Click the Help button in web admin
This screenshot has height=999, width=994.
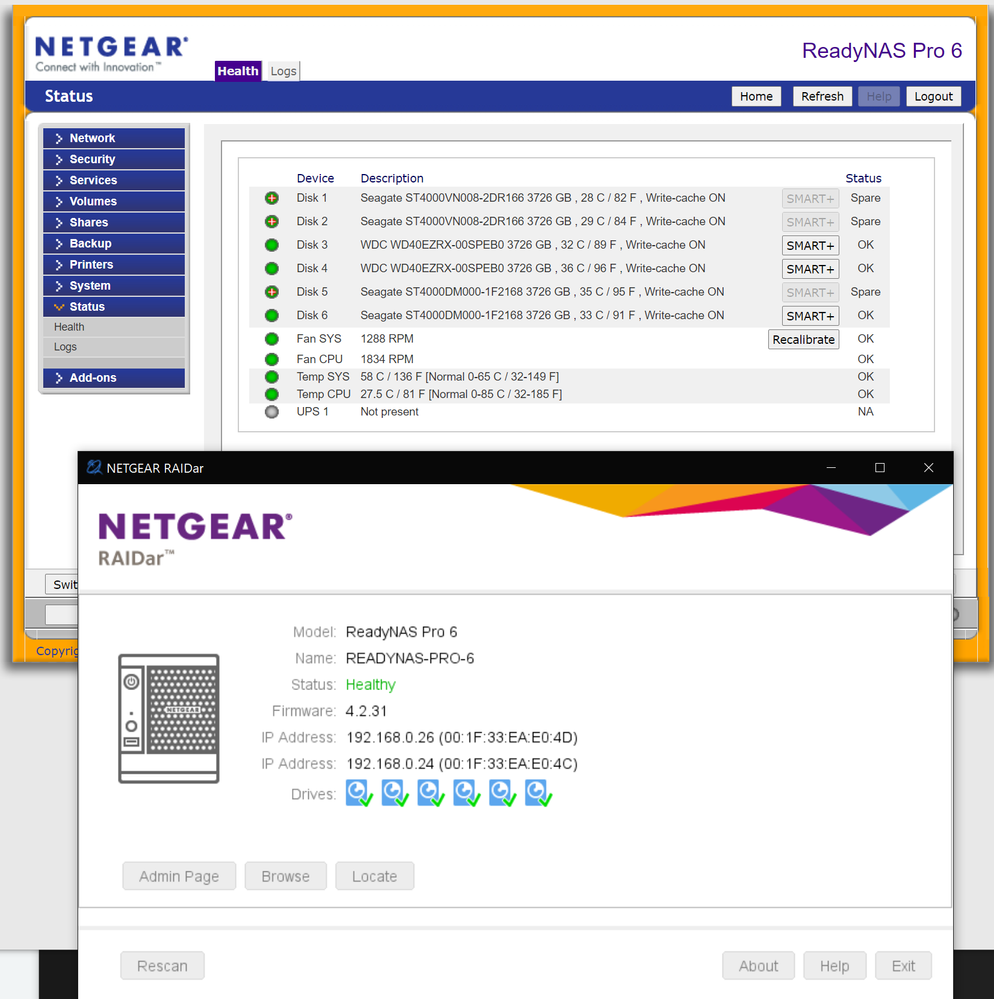click(879, 96)
